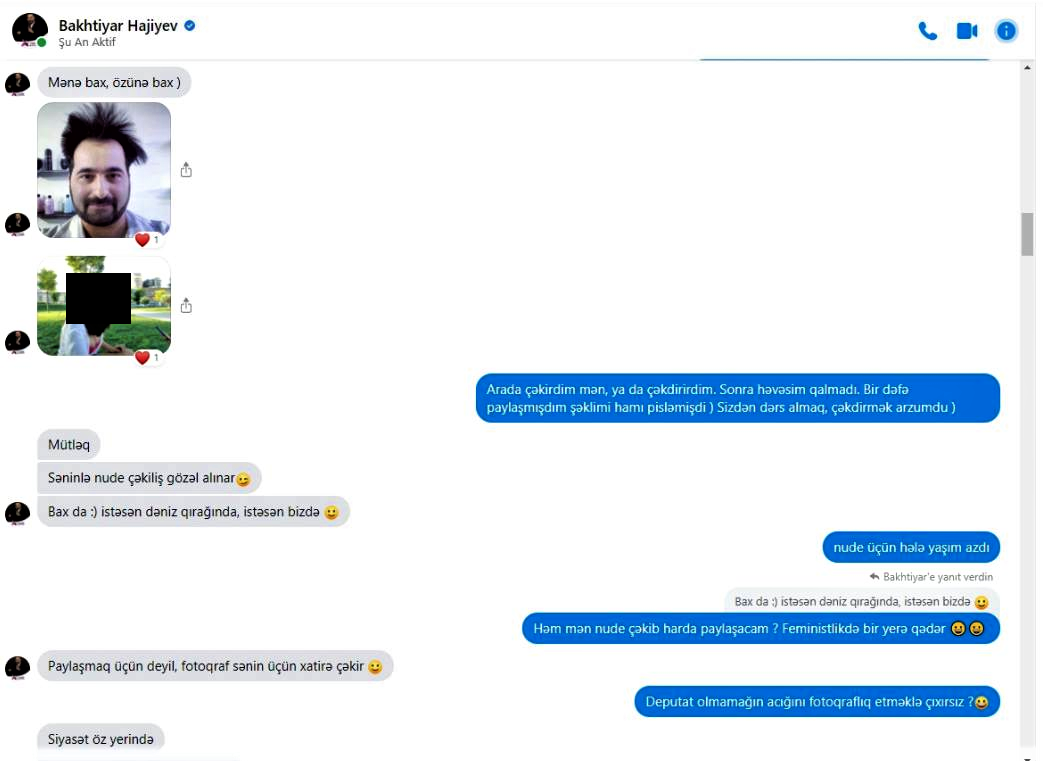Open heart reaction on the park photo
The width and height of the screenshot is (1043, 761).
148,357
